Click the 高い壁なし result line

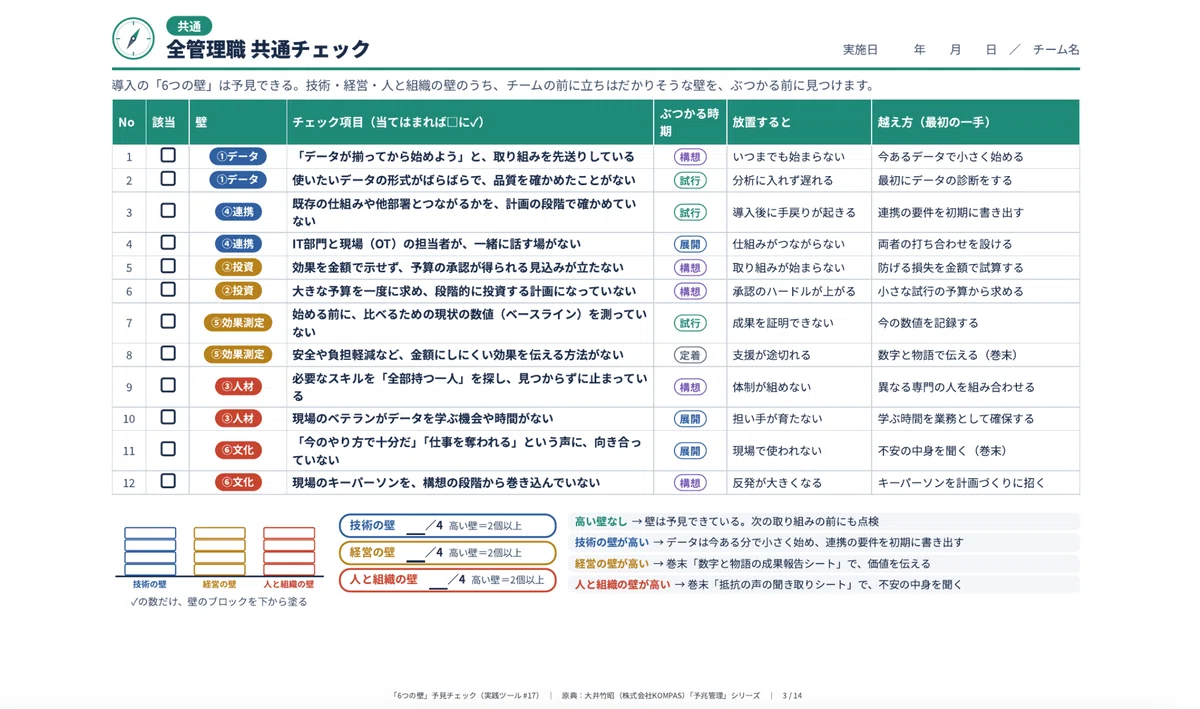(826, 522)
